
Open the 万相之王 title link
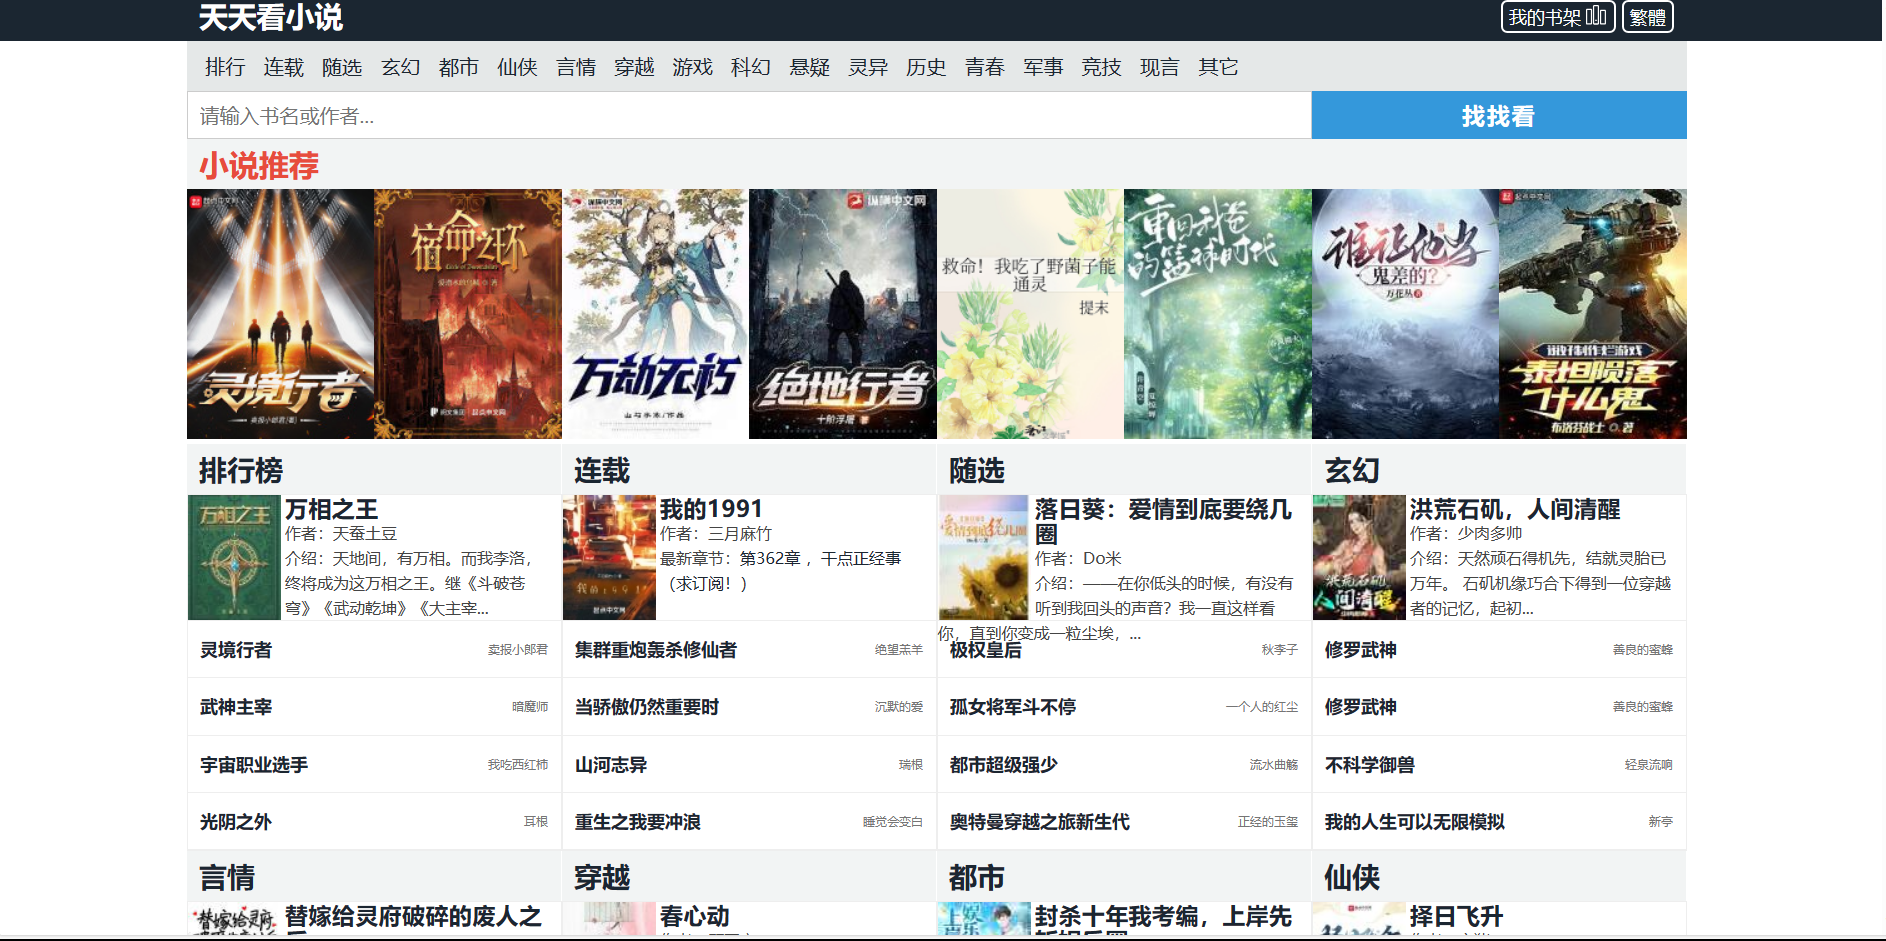[x=331, y=509]
